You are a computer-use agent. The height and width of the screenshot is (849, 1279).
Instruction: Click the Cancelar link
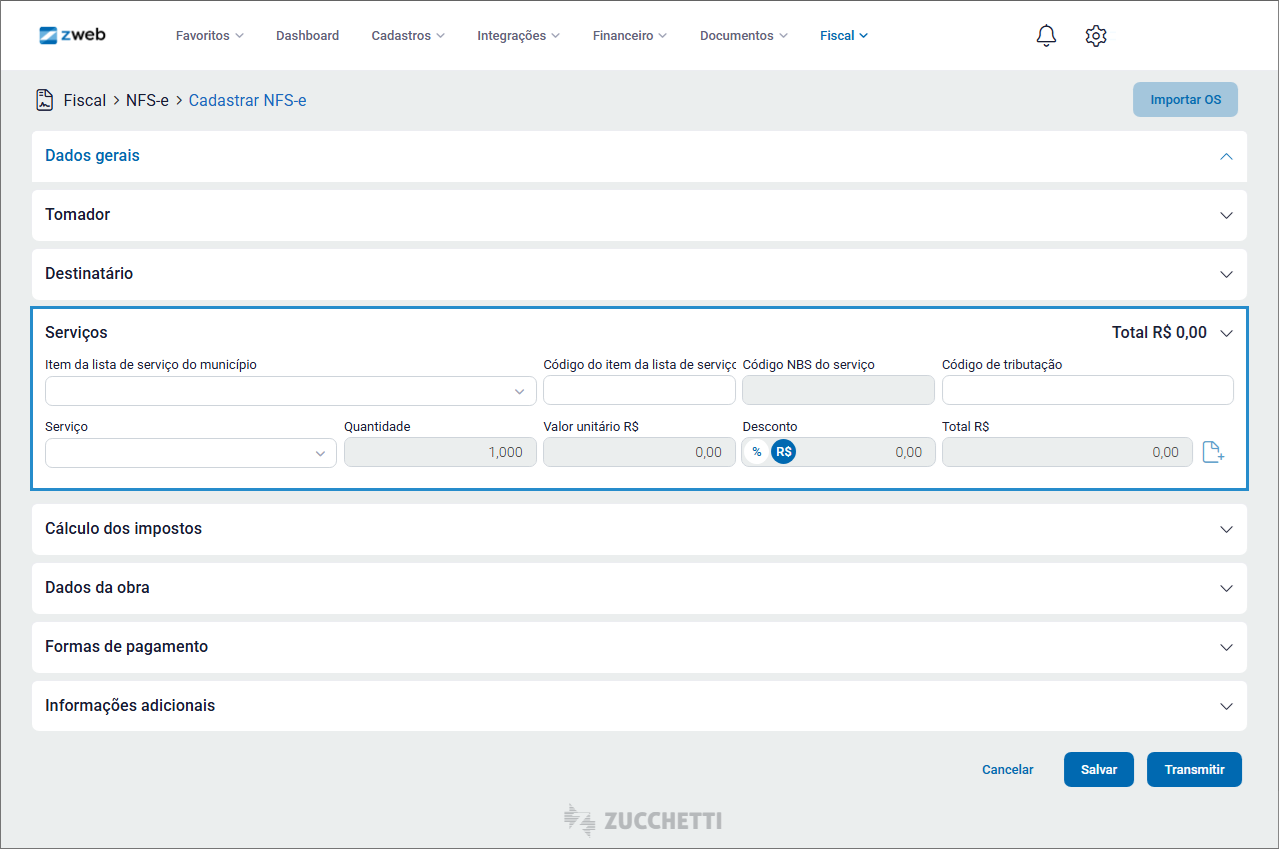click(x=1007, y=770)
